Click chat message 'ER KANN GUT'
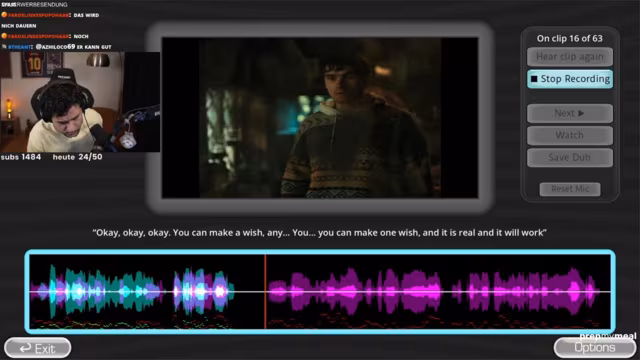The image size is (640, 360). click(94, 47)
